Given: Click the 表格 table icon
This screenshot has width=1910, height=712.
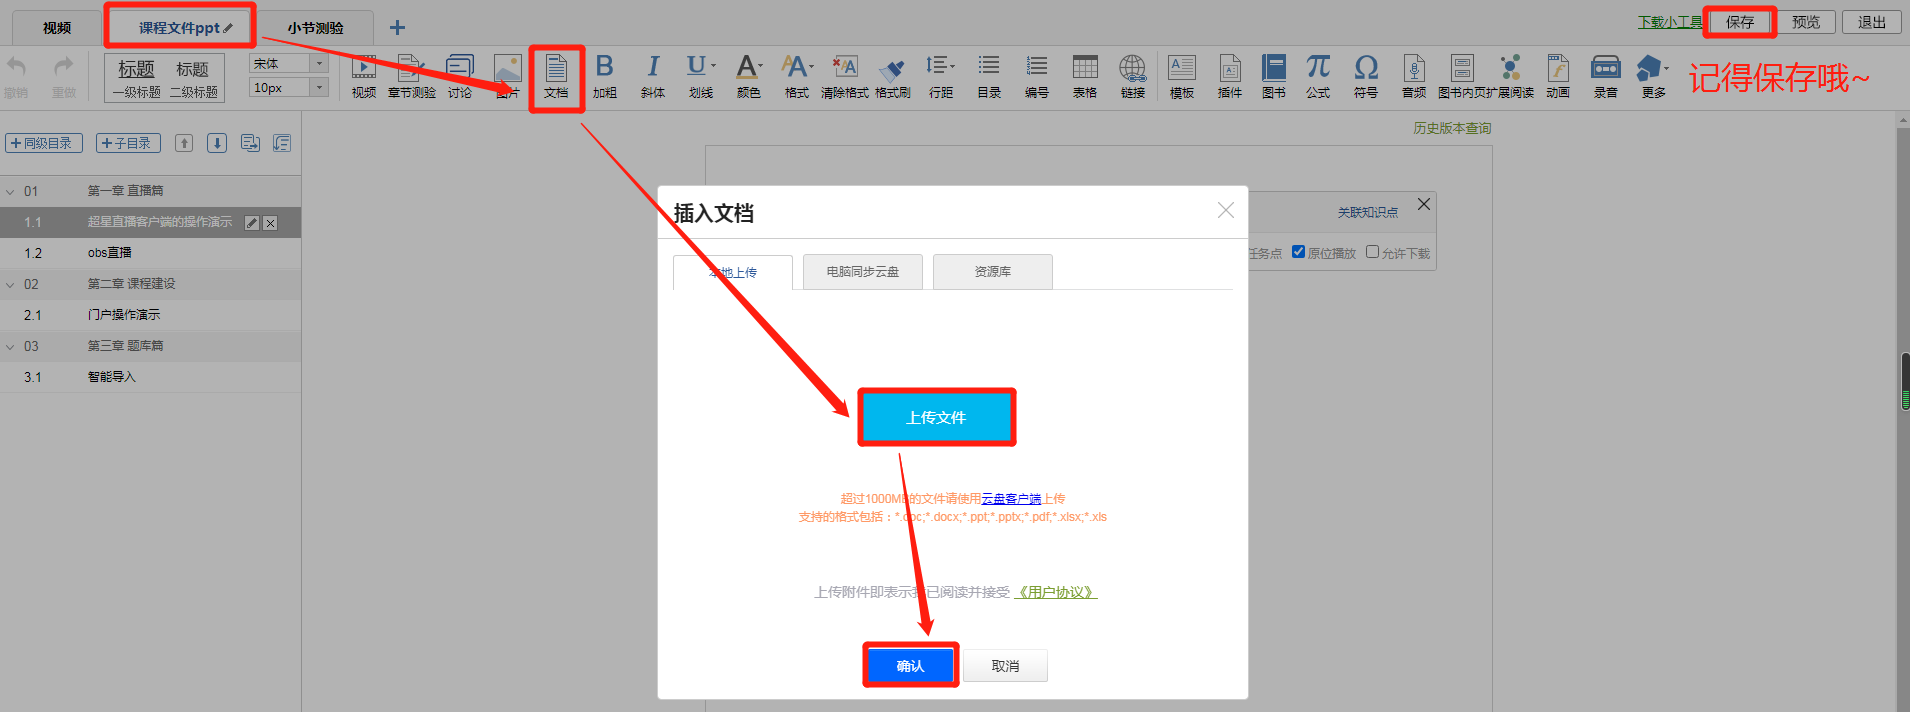Looking at the screenshot, I should (x=1085, y=76).
